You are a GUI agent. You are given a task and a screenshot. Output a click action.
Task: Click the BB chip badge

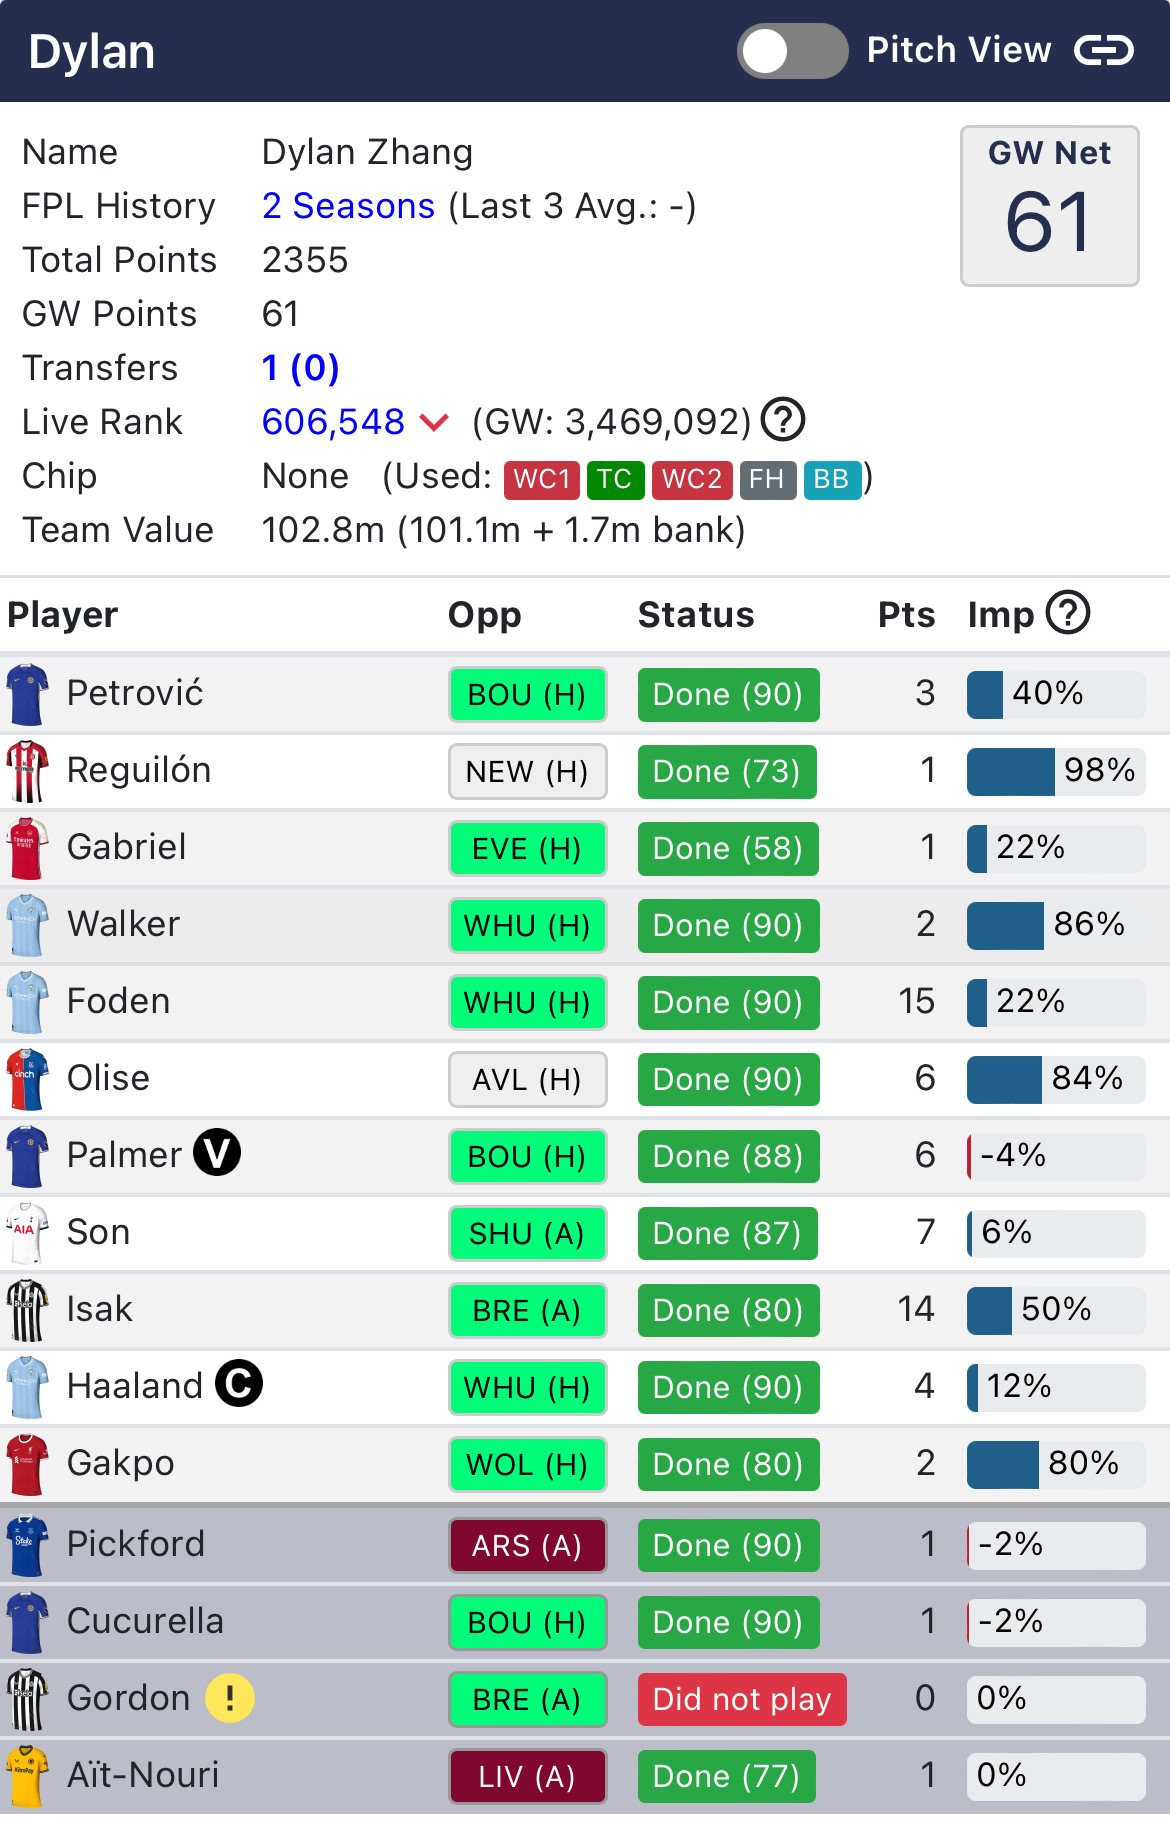[x=832, y=480]
